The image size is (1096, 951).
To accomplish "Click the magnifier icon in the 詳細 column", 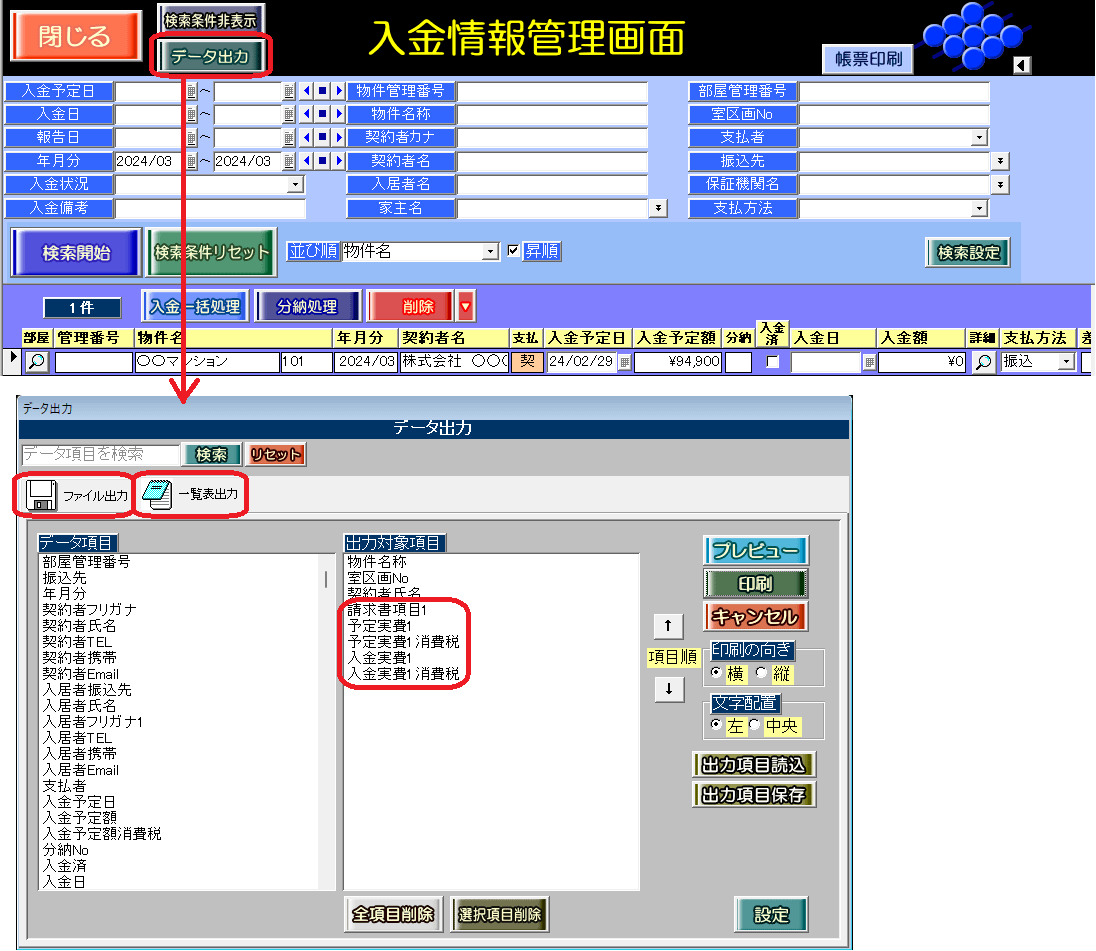I will (983, 362).
